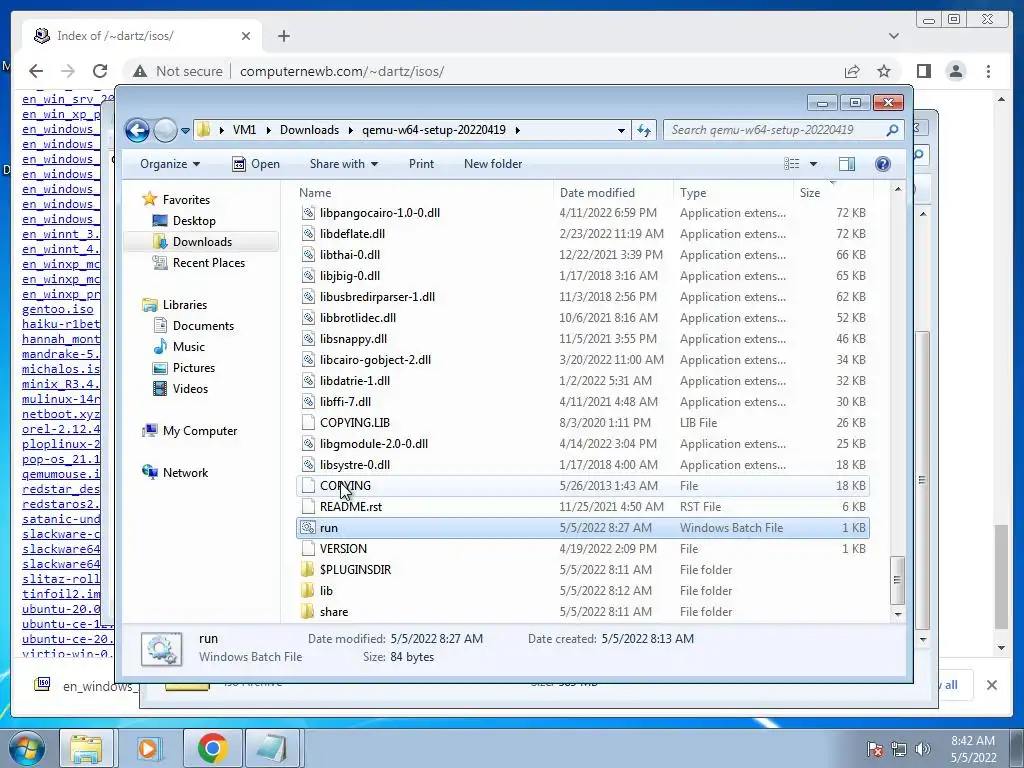Screen dimensions: 1024x768
Task: Open Chrome profile avatar
Action: [x=956, y=71]
